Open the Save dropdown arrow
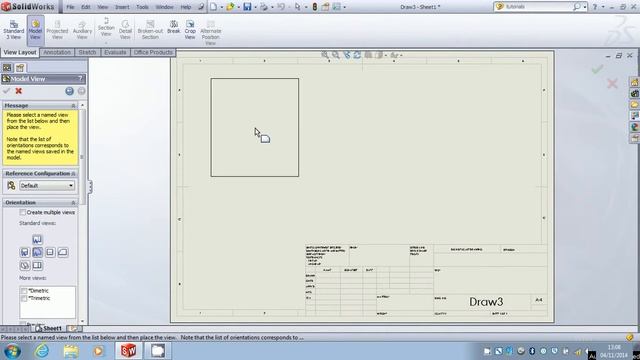The image size is (640, 360). pos(255,7)
